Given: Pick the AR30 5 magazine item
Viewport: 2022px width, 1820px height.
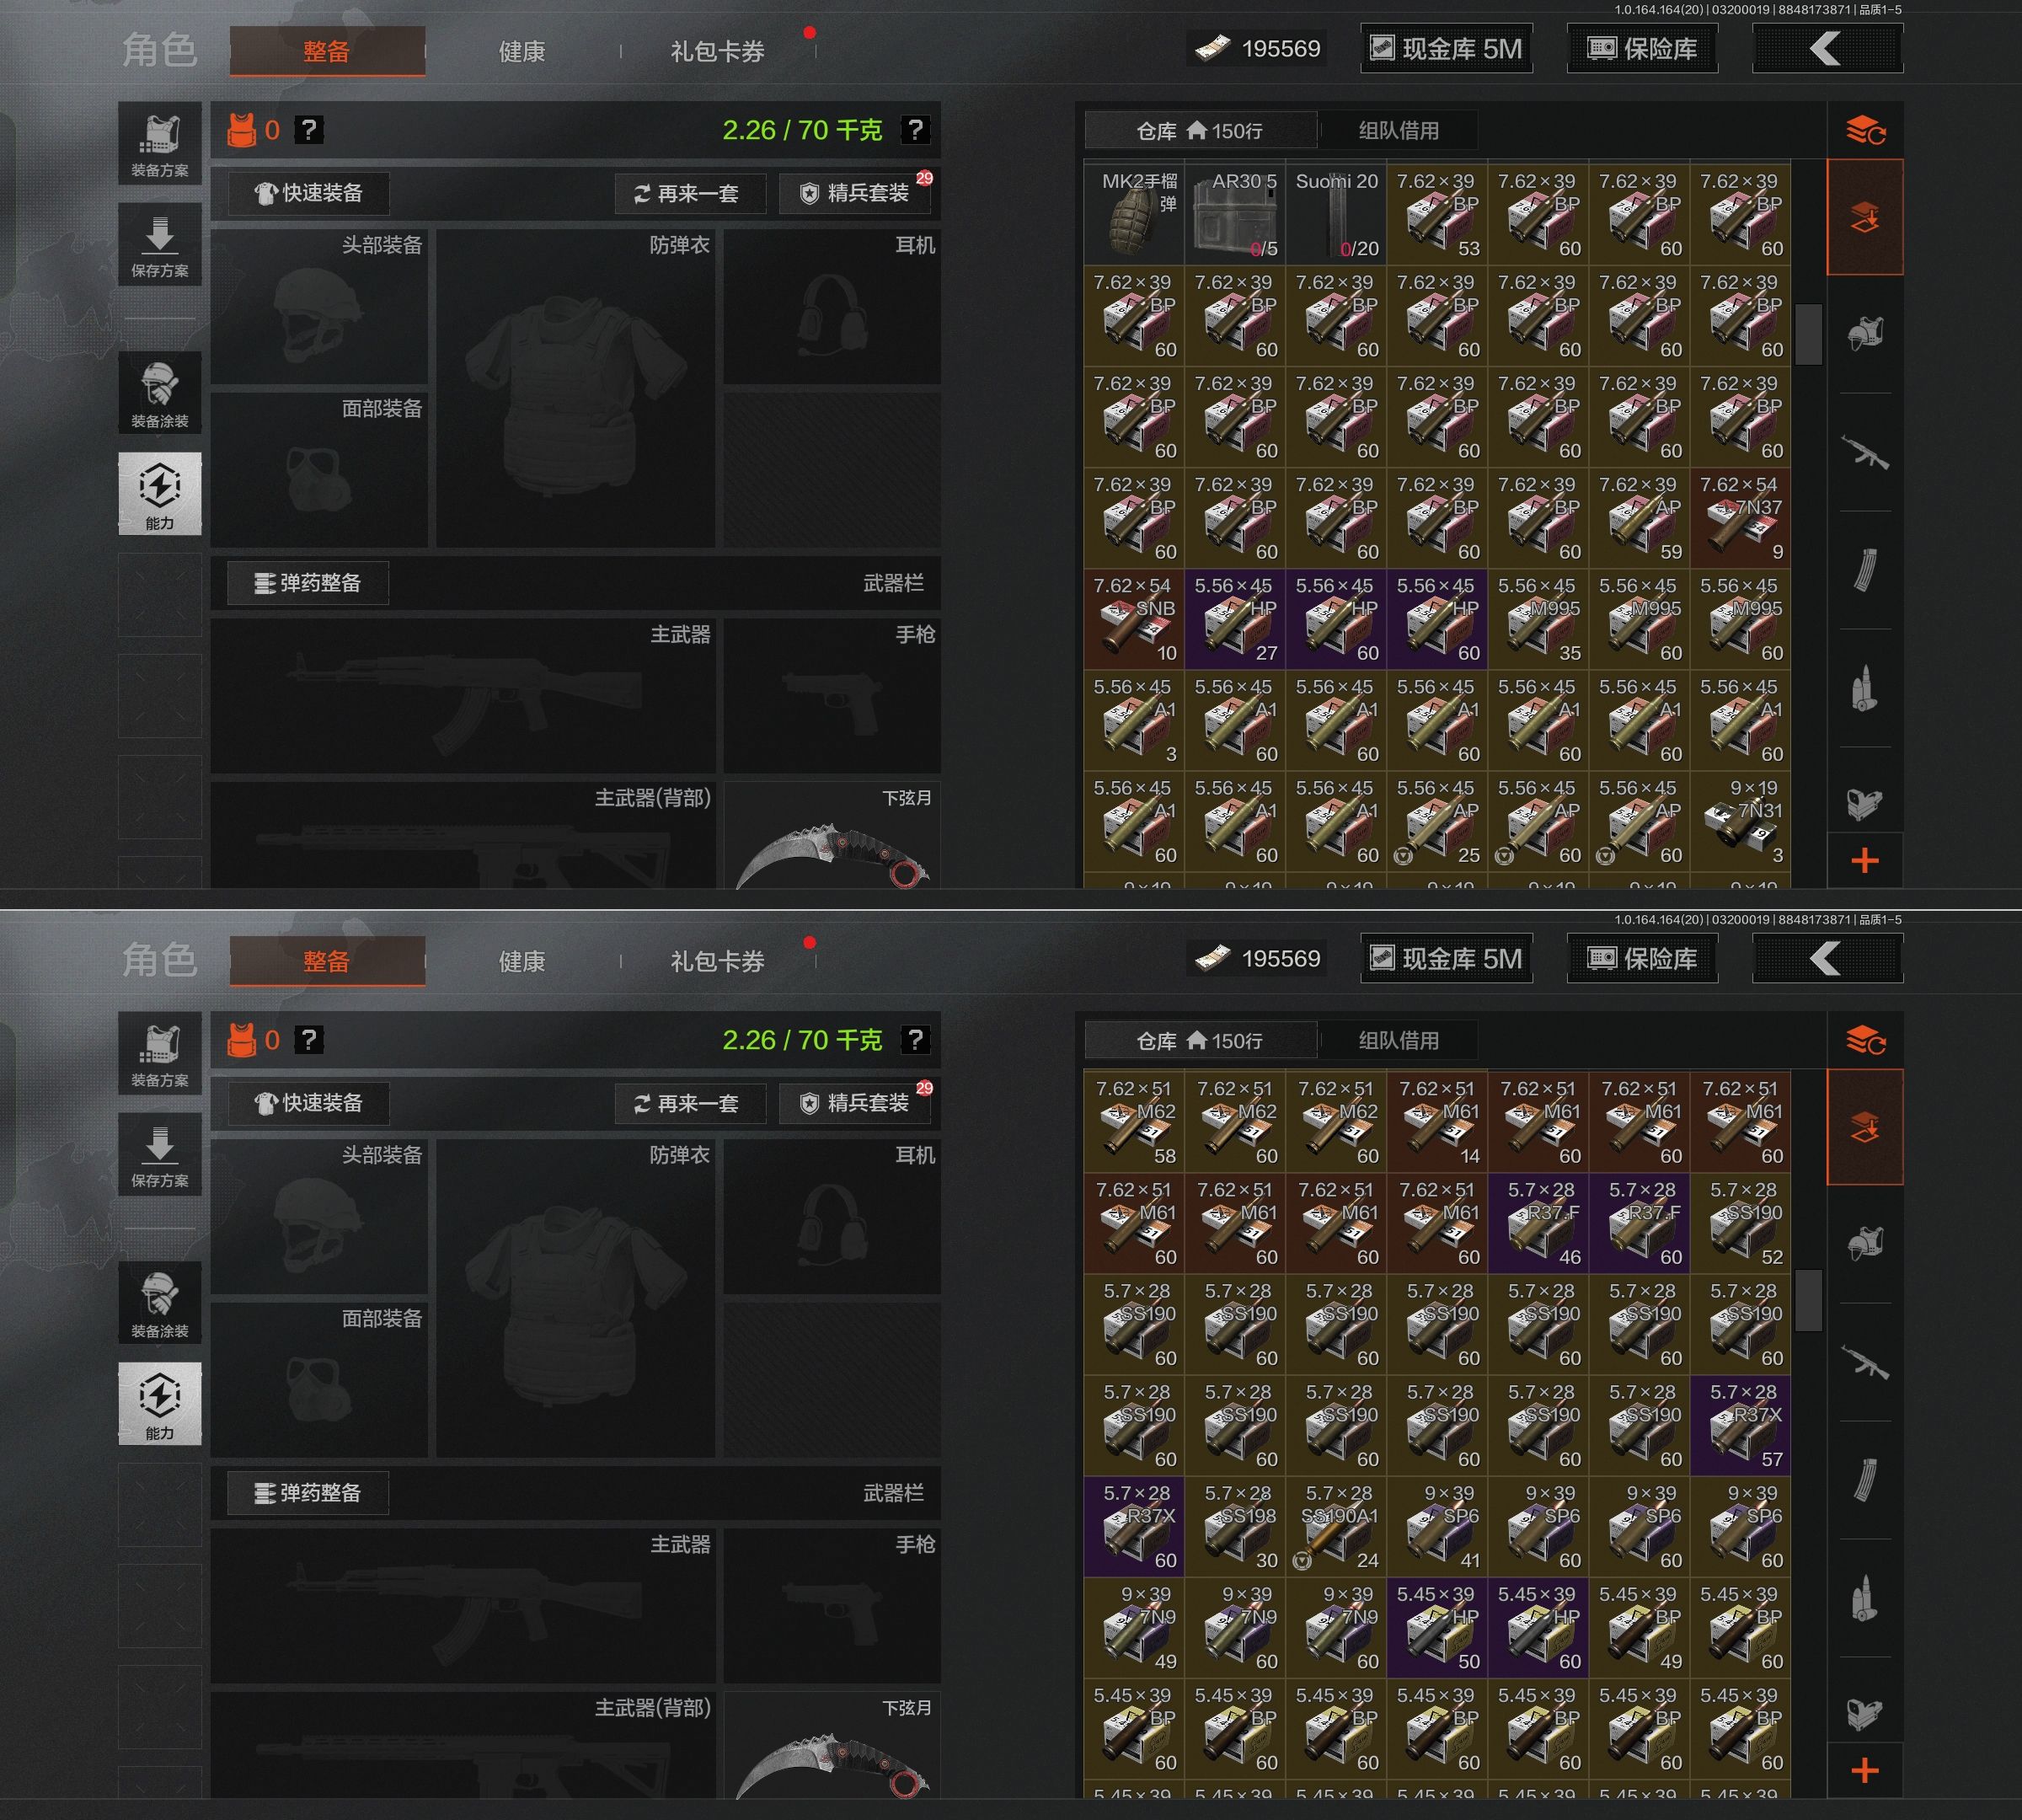Looking at the screenshot, I should pos(1235,213).
